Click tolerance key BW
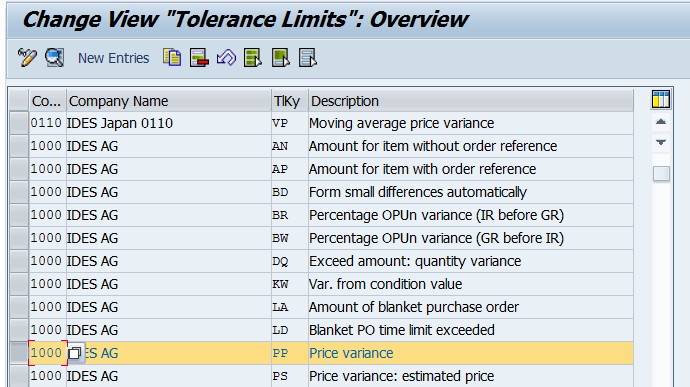This screenshot has width=690, height=387. pos(280,238)
